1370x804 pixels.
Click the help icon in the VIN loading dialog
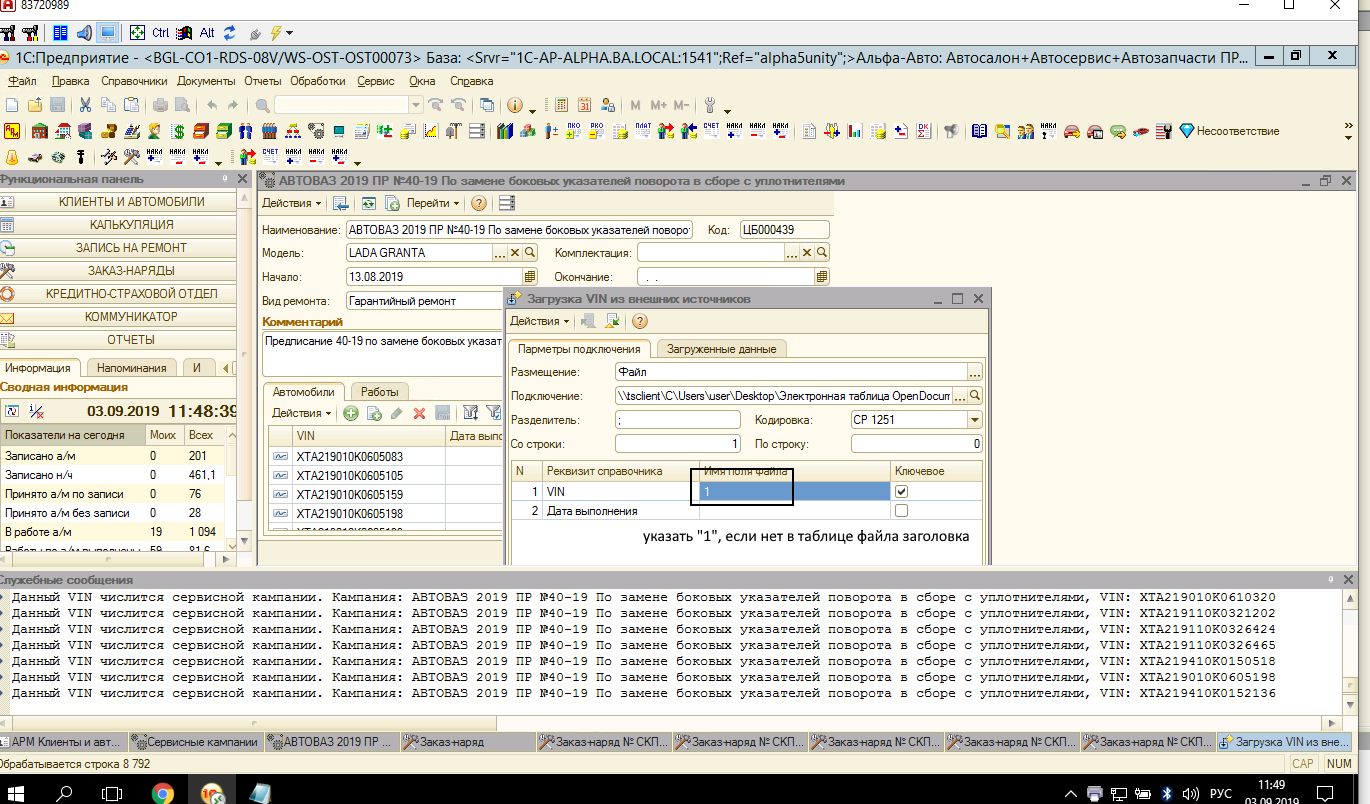(640, 321)
